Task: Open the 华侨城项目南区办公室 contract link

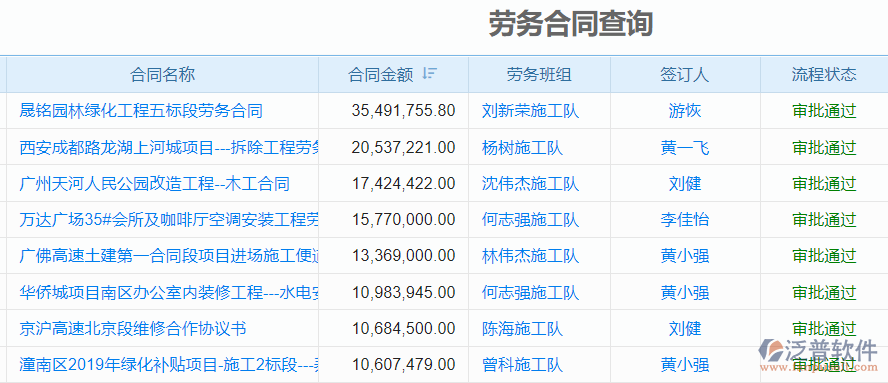Action: pyautogui.click(x=169, y=293)
